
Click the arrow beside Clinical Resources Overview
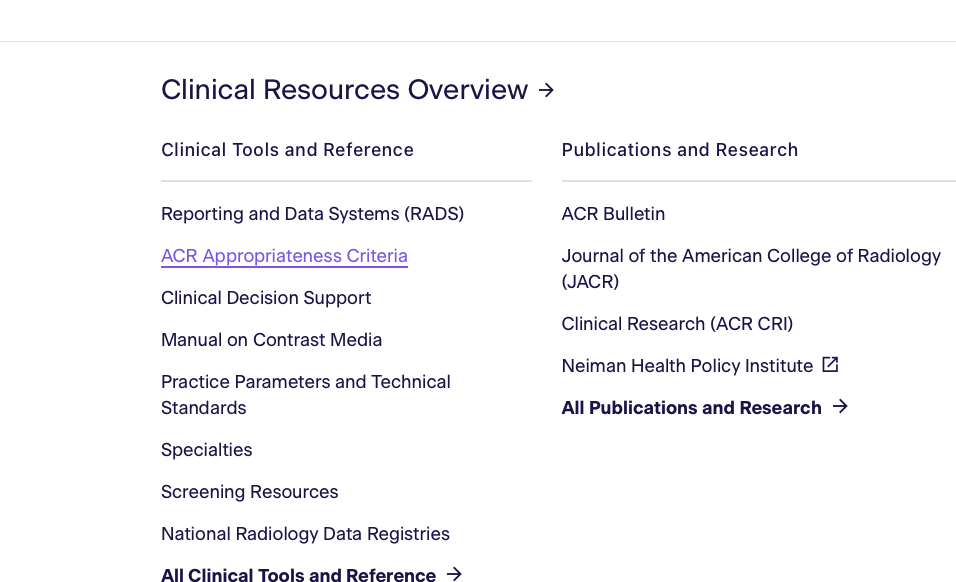[546, 90]
